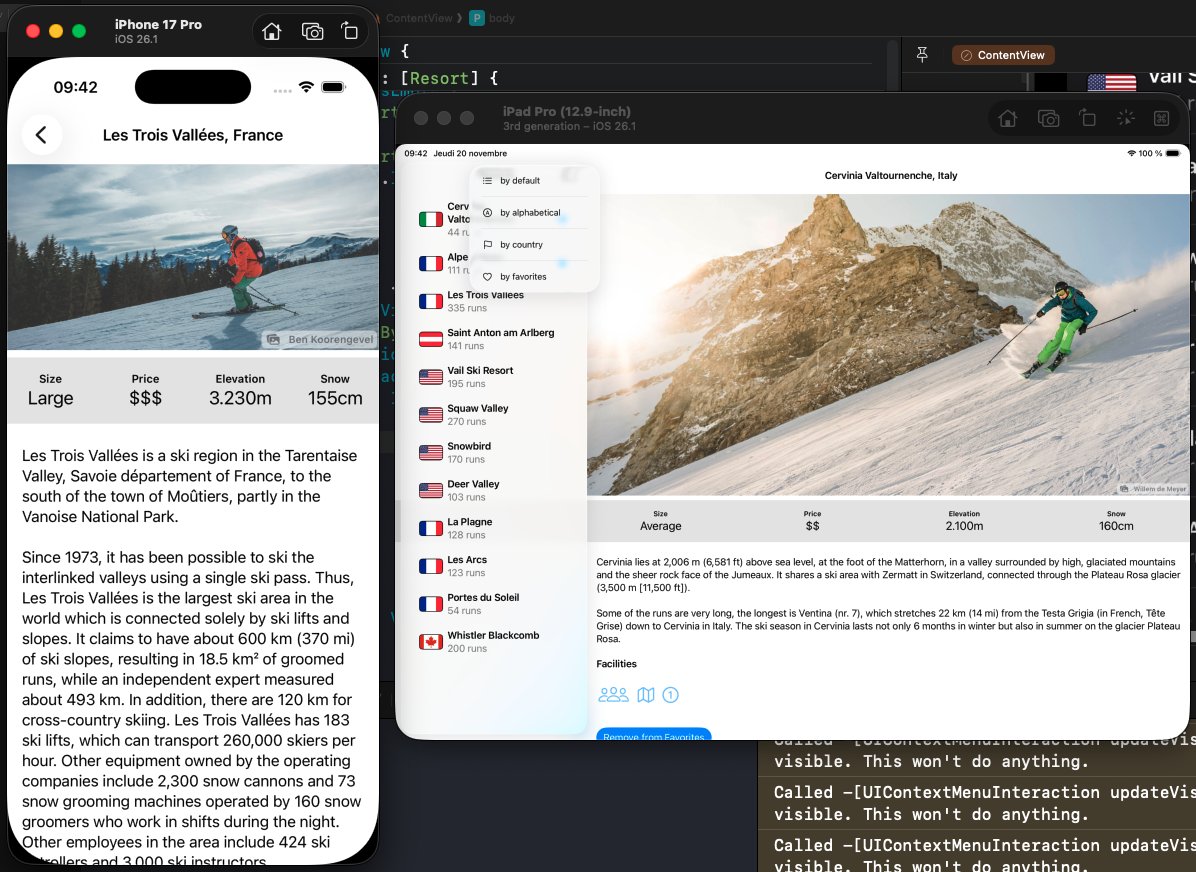Click the highlight touches icon on iPad simulator toolbar
1196x872 pixels.
pyautogui.click(x=1125, y=118)
